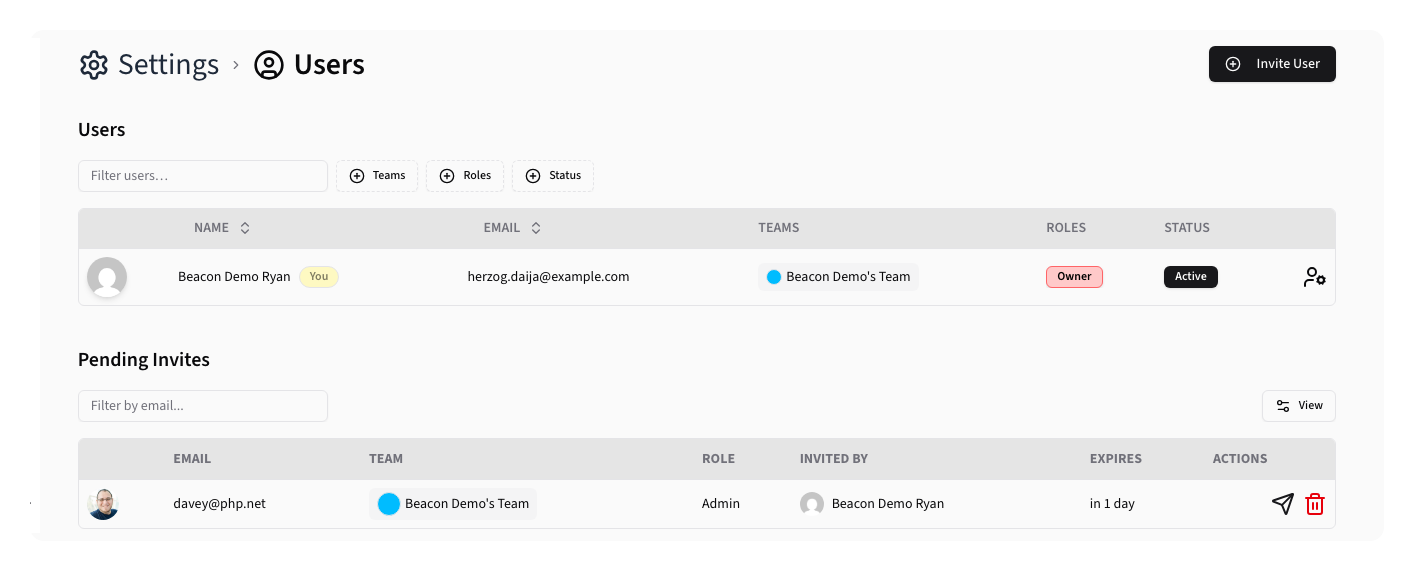Open the Settings gear icon

click(93, 64)
